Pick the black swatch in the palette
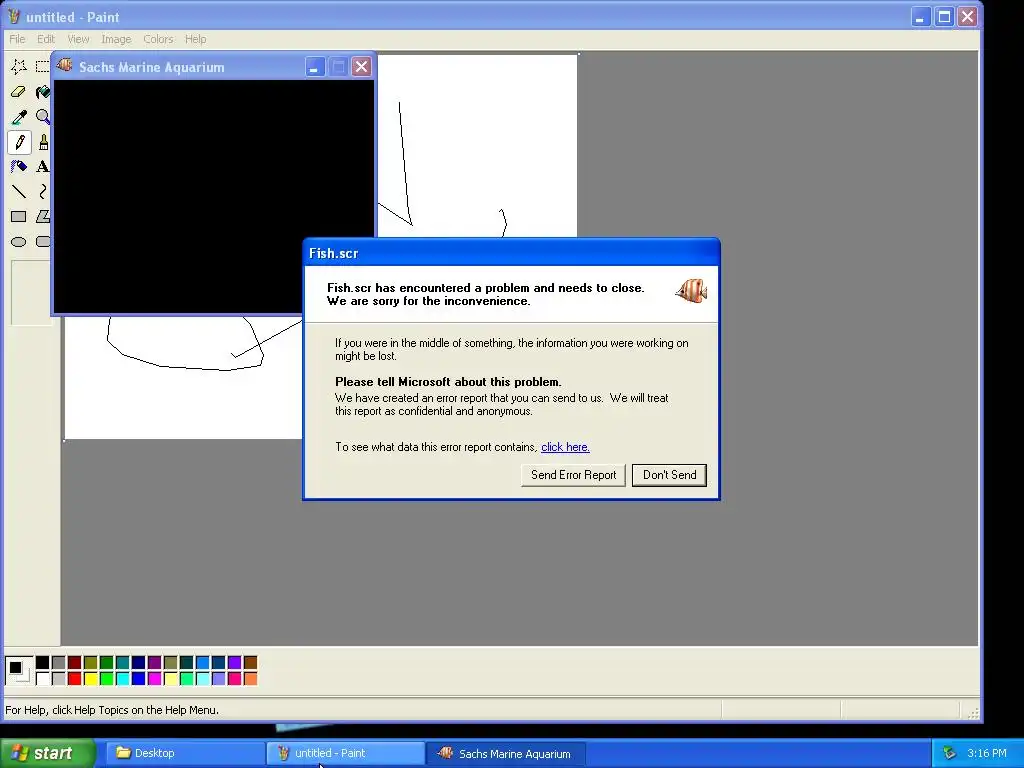The height and width of the screenshot is (768, 1024). tap(42, 663)
